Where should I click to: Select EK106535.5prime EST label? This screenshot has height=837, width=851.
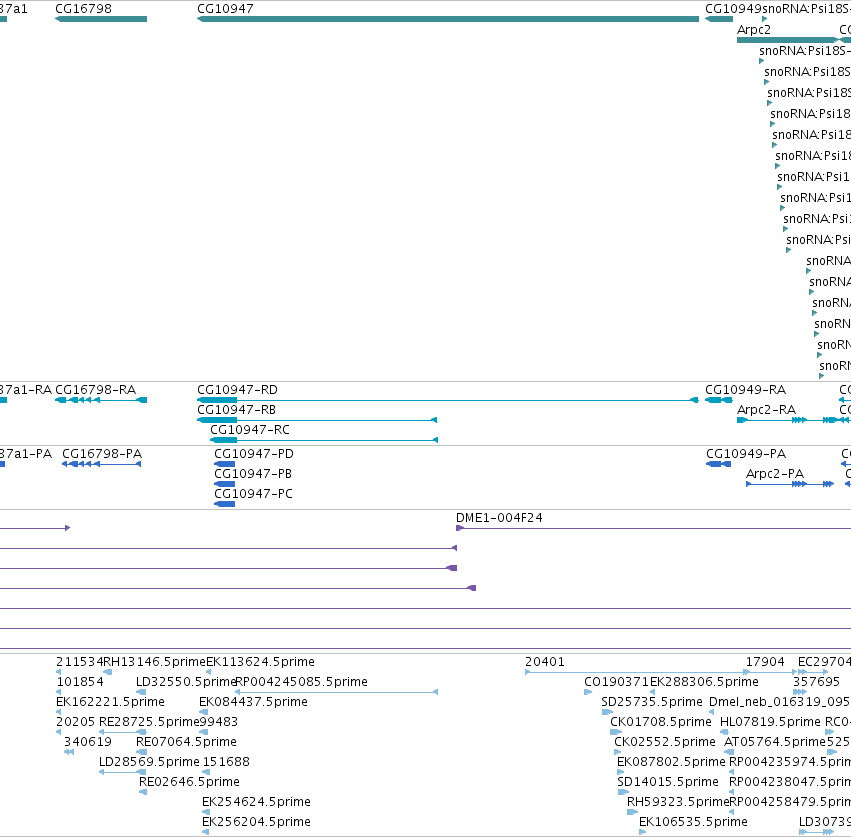693,822
